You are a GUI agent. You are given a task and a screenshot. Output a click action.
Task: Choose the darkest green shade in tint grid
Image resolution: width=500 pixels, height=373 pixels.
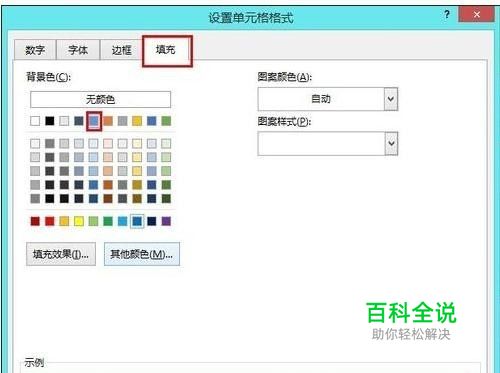(166, 199)
